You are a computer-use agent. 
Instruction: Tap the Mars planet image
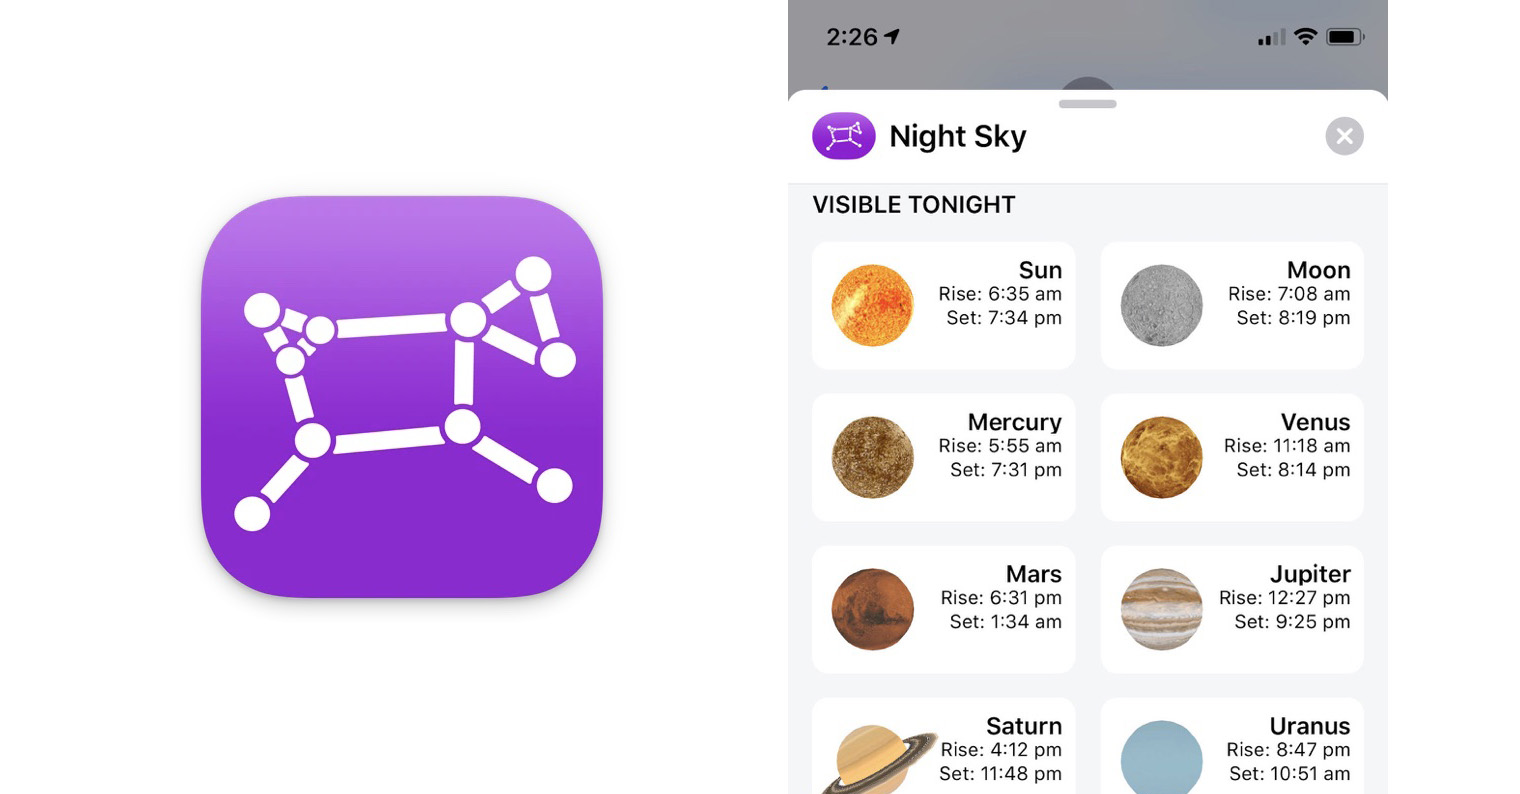(873, 609)
